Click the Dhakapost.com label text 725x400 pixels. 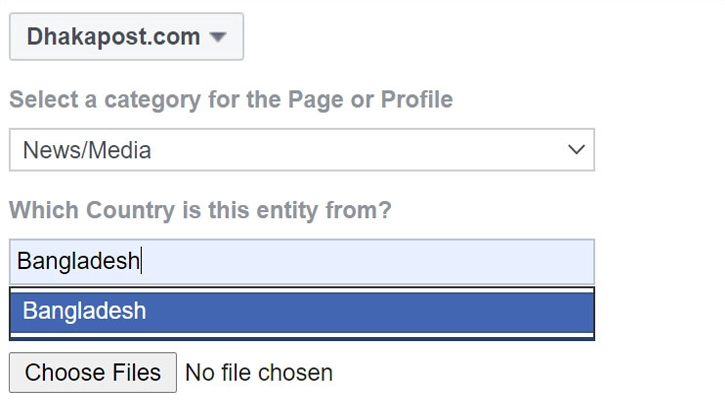(x=114, y=37)
